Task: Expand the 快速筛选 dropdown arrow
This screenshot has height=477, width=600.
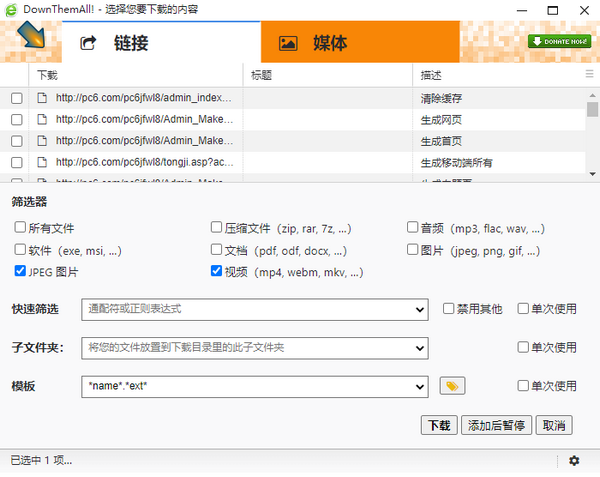Action: [x=420, y=310]
